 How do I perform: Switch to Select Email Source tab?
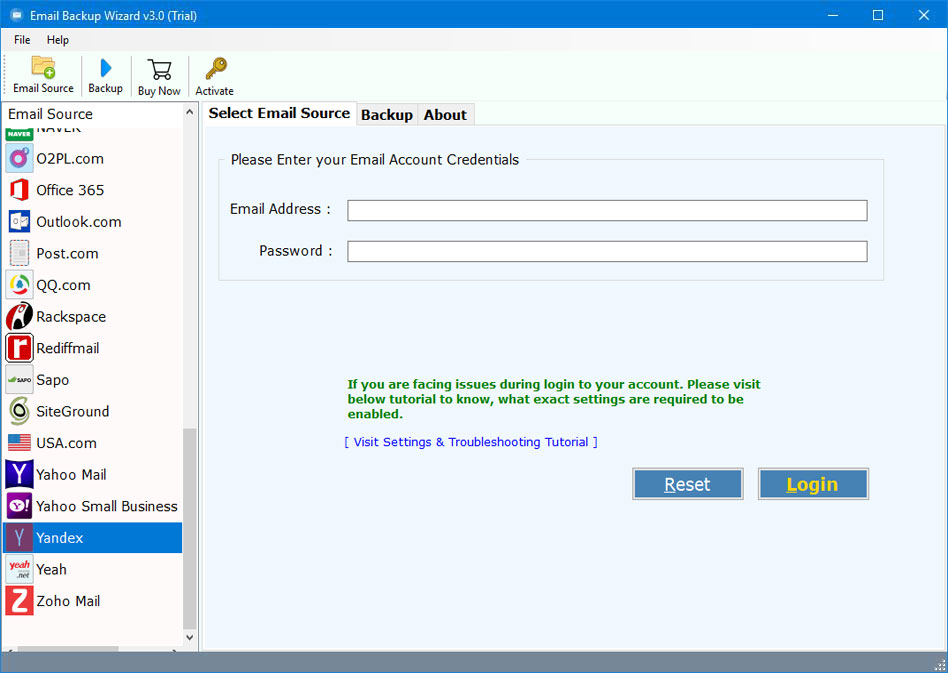click(x=279, y=114)
